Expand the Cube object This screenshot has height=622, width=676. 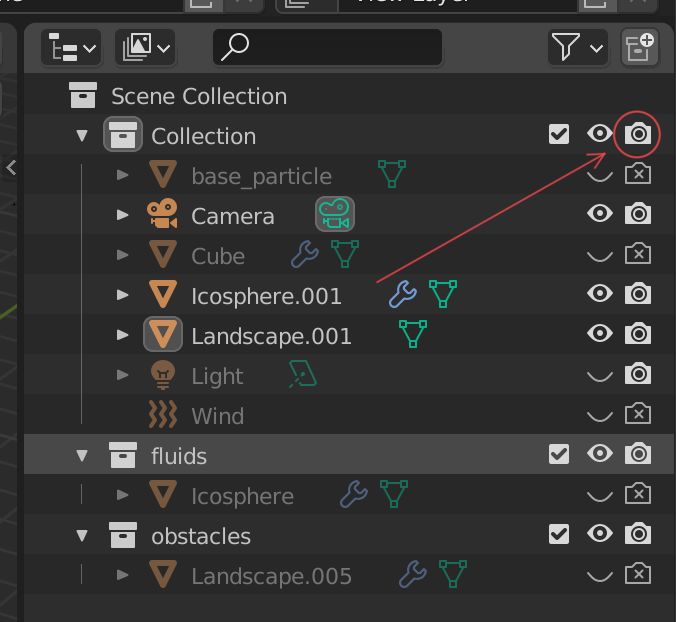point(122,255)
